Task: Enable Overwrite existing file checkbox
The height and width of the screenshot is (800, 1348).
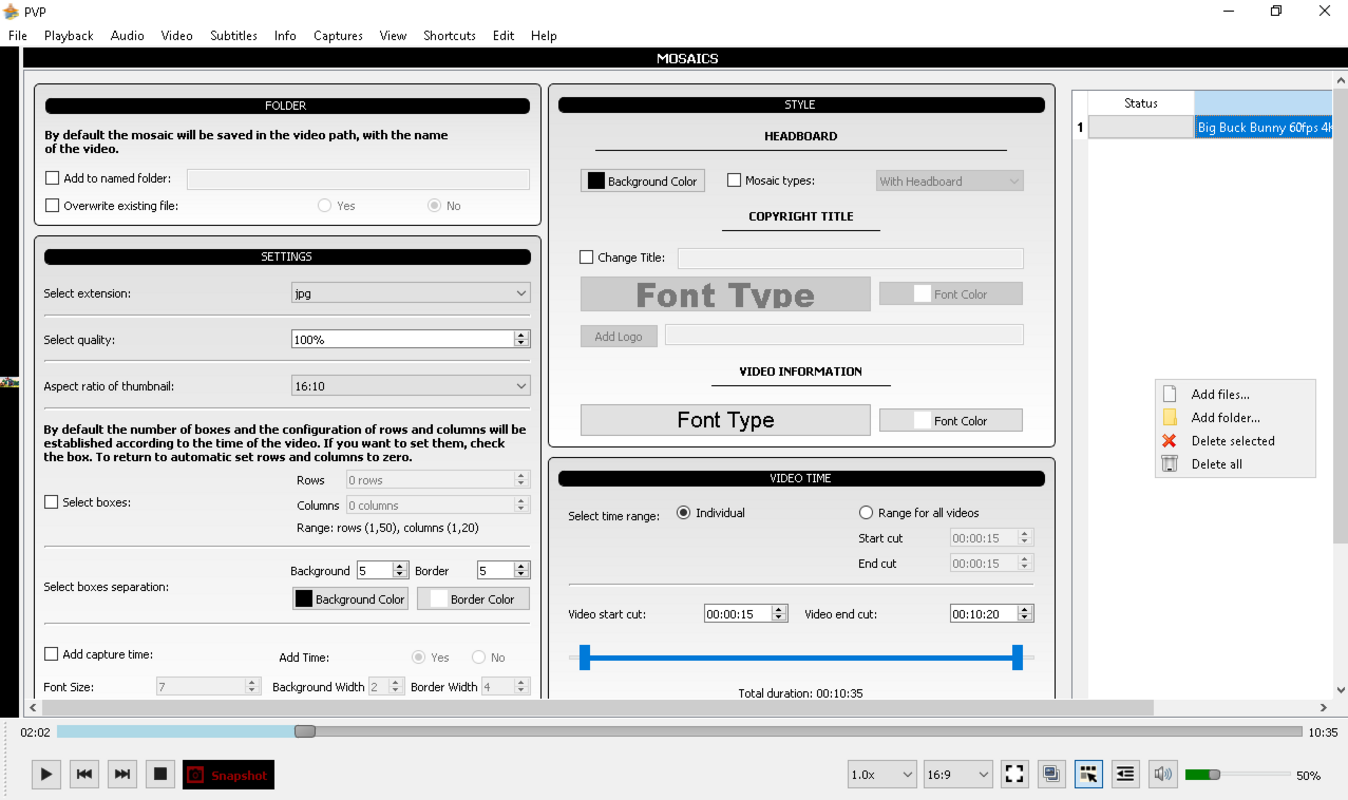Action: (x=52, y=205)
